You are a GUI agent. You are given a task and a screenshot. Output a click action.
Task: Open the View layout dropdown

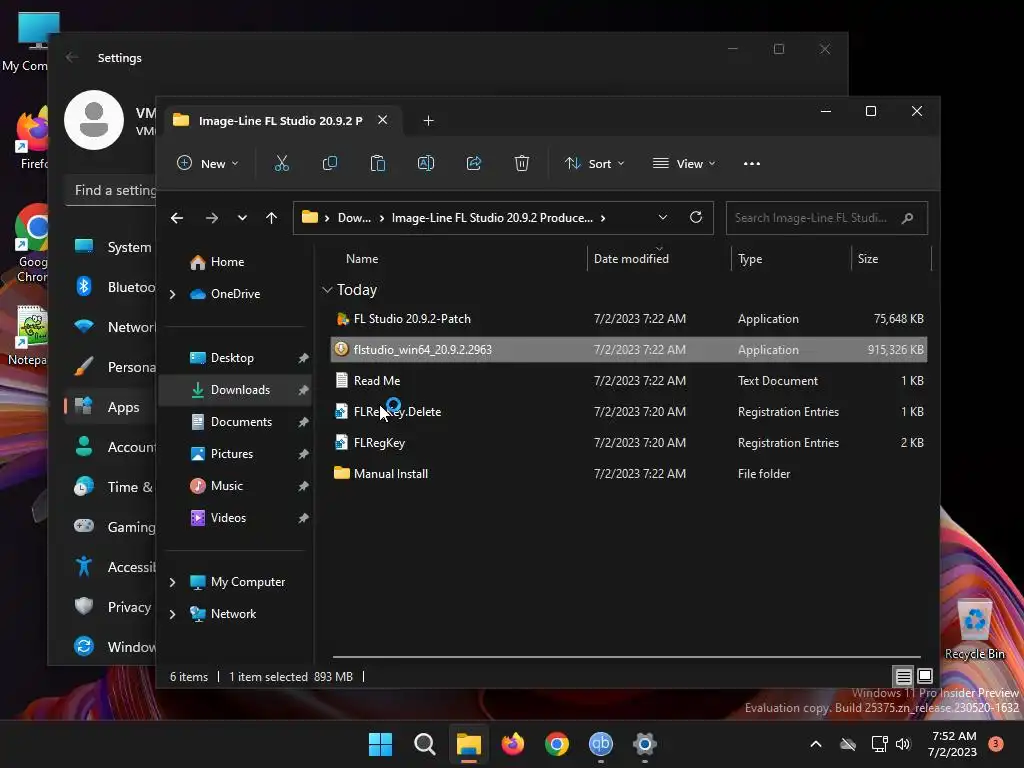click(684, 163)
